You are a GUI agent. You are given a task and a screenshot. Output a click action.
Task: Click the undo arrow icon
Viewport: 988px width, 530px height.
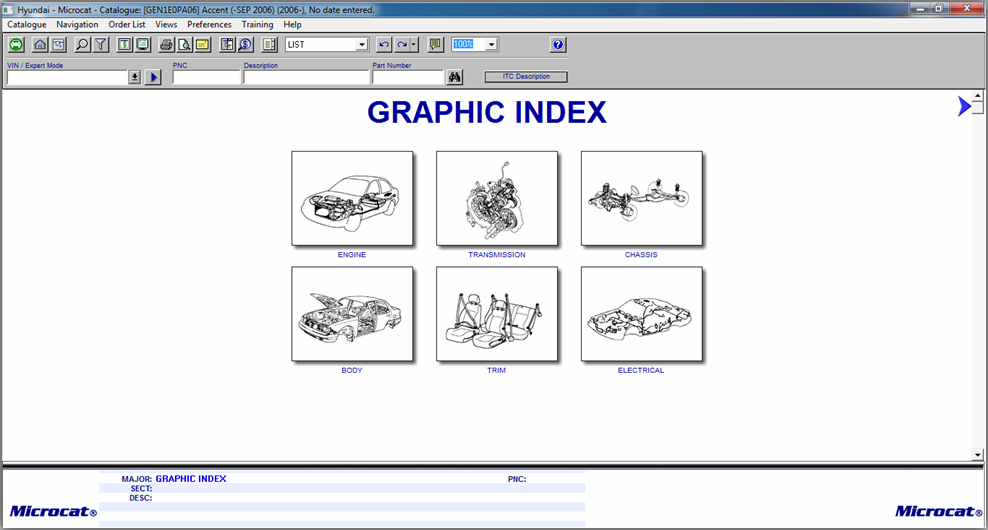click(x=384, y=45)
